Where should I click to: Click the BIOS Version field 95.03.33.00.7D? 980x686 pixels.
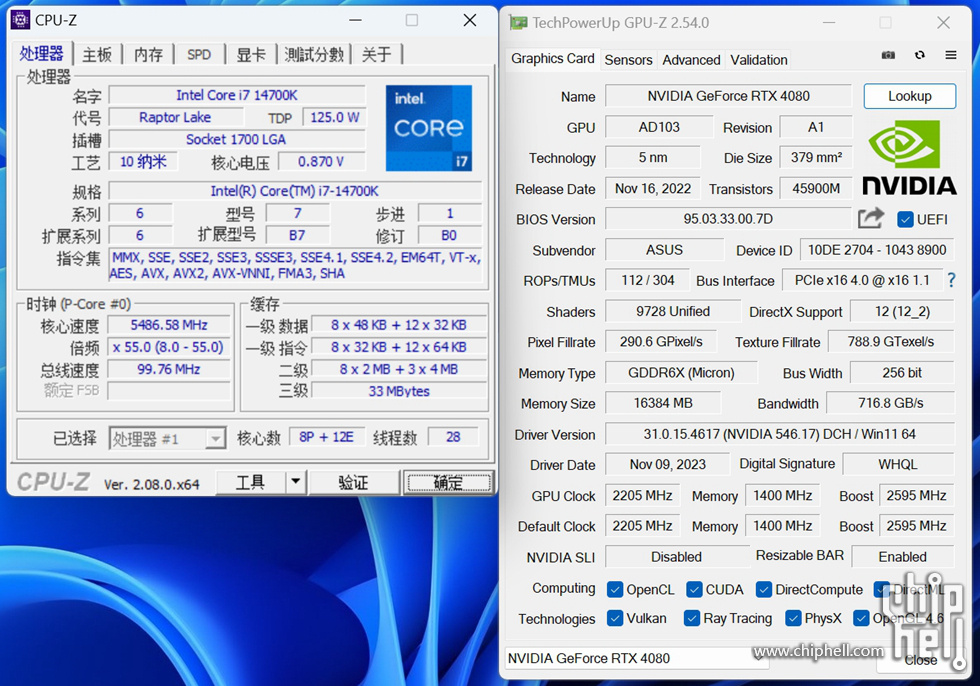728,219
